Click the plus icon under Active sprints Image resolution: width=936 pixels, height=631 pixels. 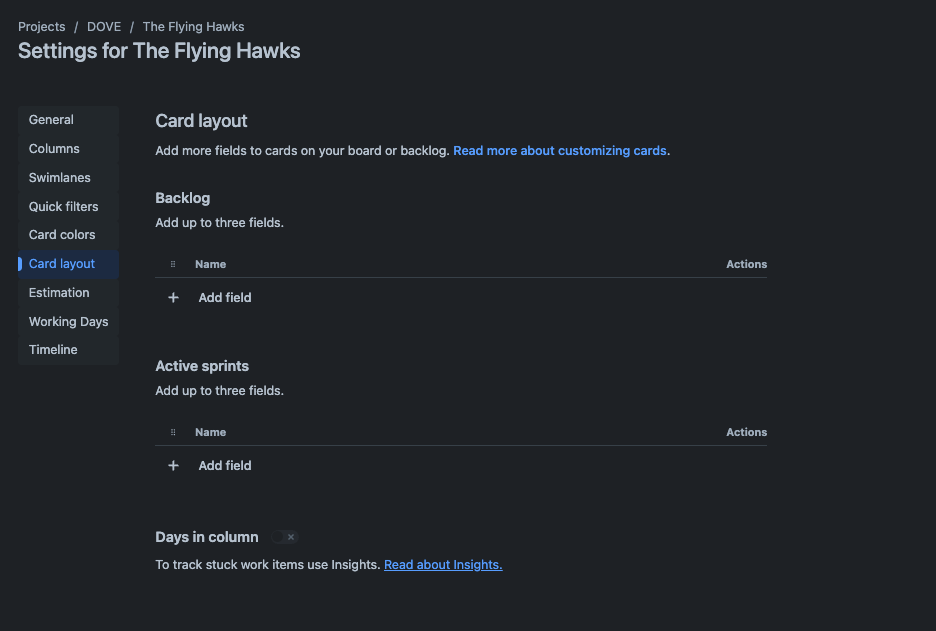(x=173, y=466)
